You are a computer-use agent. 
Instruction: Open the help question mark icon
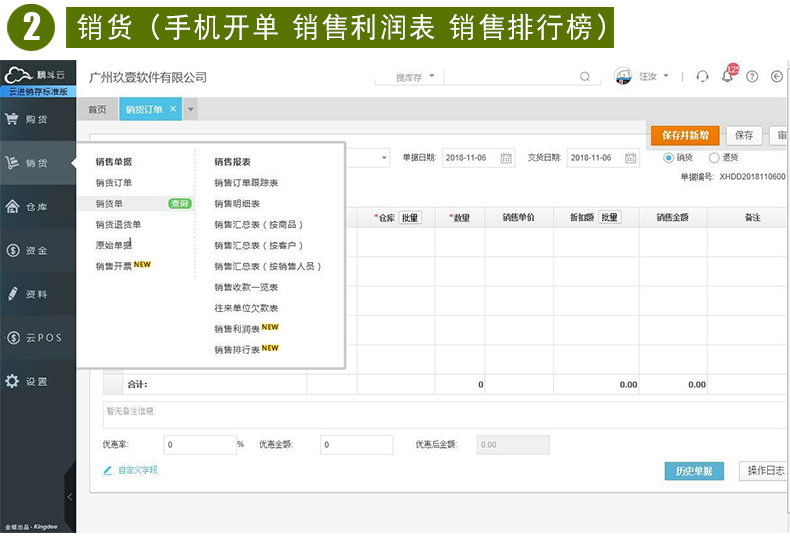pyautogui.click(x=752, y=77)
